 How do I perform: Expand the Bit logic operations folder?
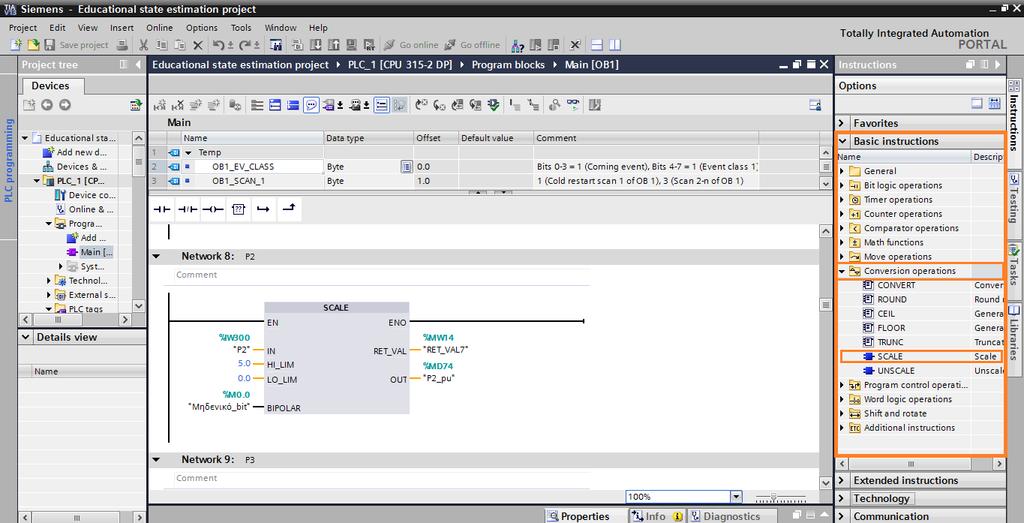tap(842, 185)
